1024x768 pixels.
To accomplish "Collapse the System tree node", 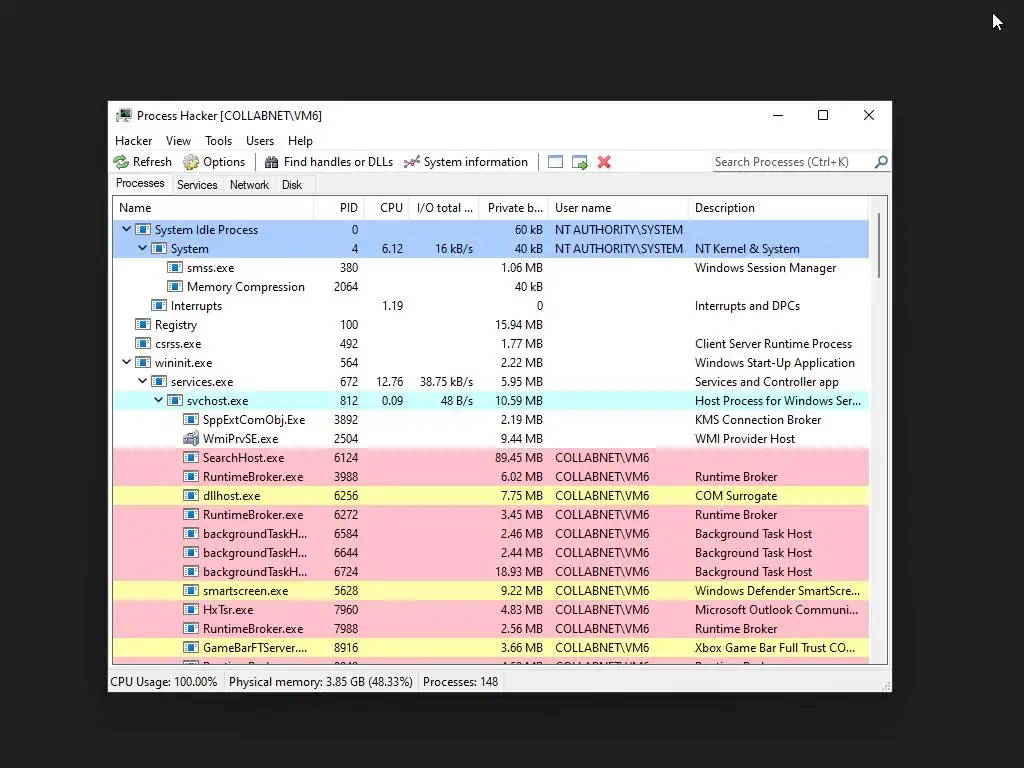I will click(x=142, y=248).
